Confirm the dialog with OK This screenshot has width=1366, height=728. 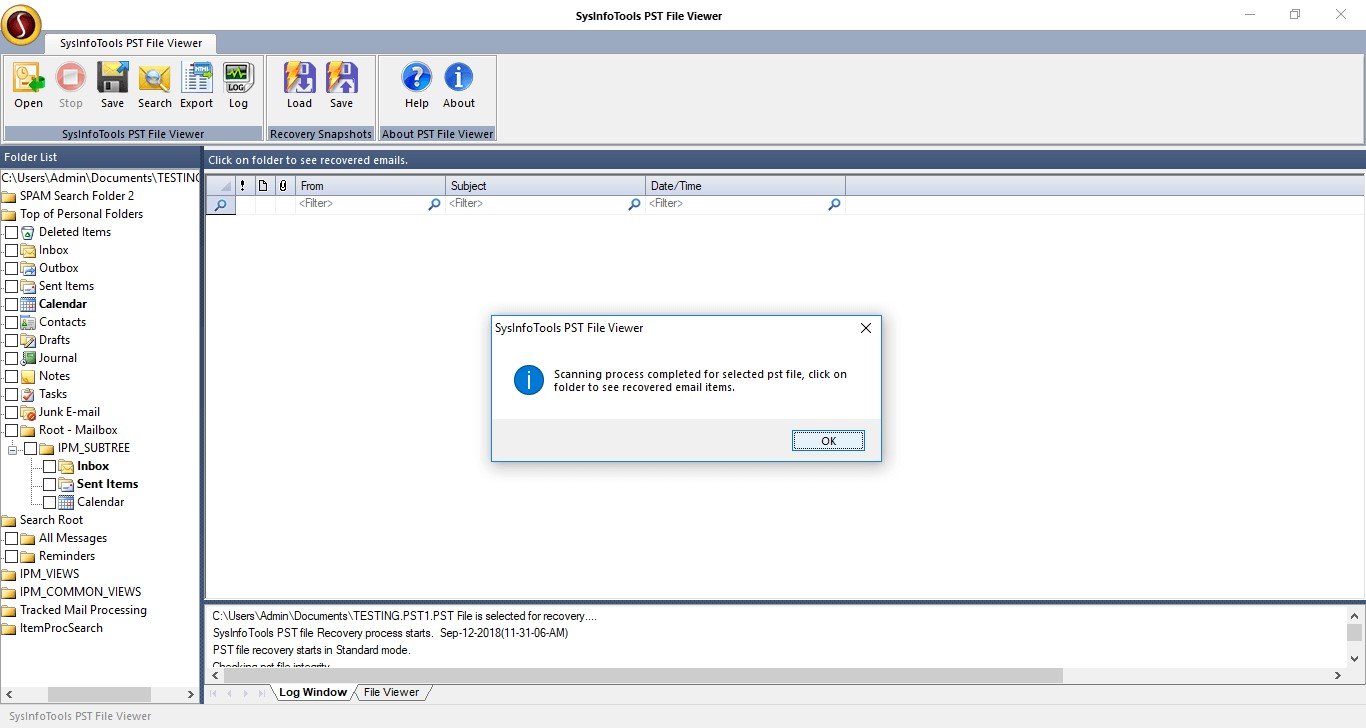[x=828, y=441]
